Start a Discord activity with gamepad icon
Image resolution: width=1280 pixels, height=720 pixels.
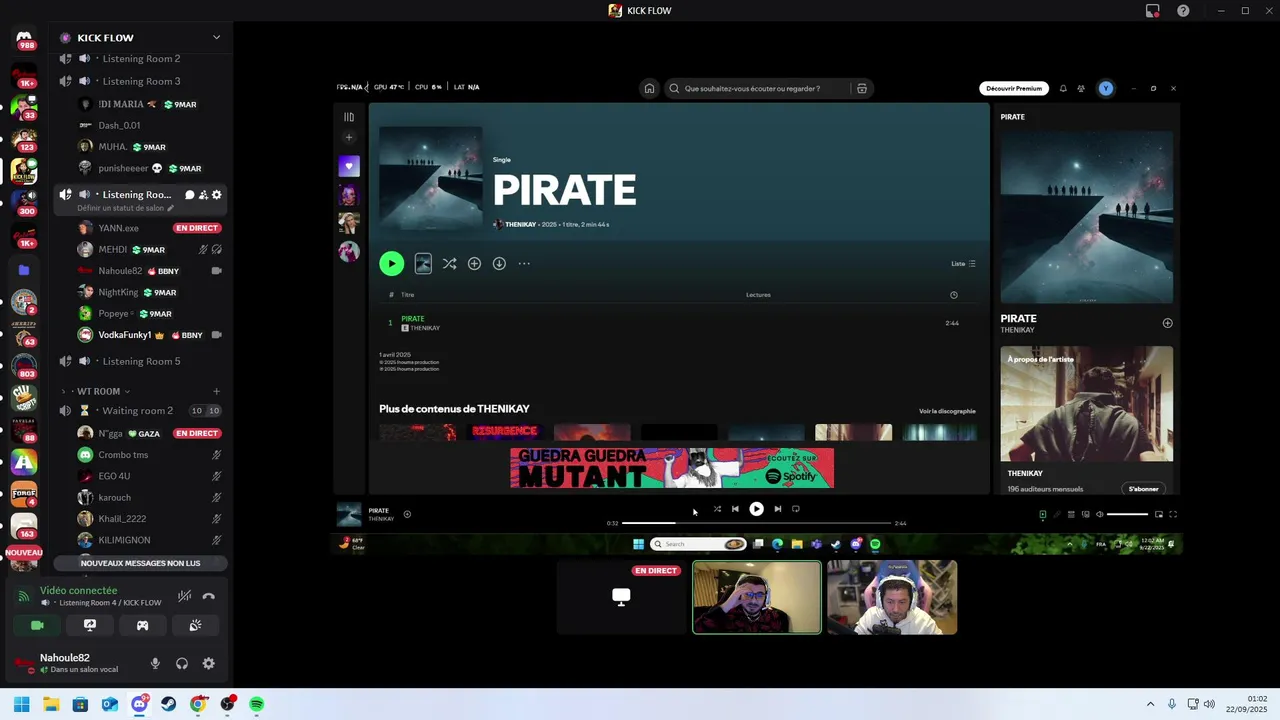[x=142, y=625]
